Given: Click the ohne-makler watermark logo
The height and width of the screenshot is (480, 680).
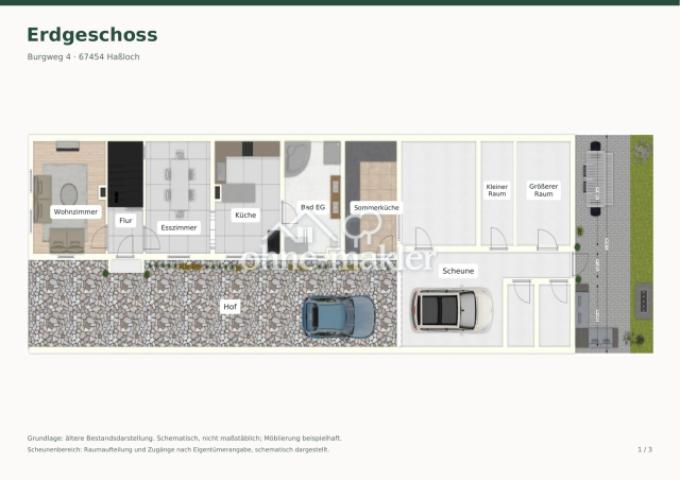Looking at the screenshot, I should [338, 243].
